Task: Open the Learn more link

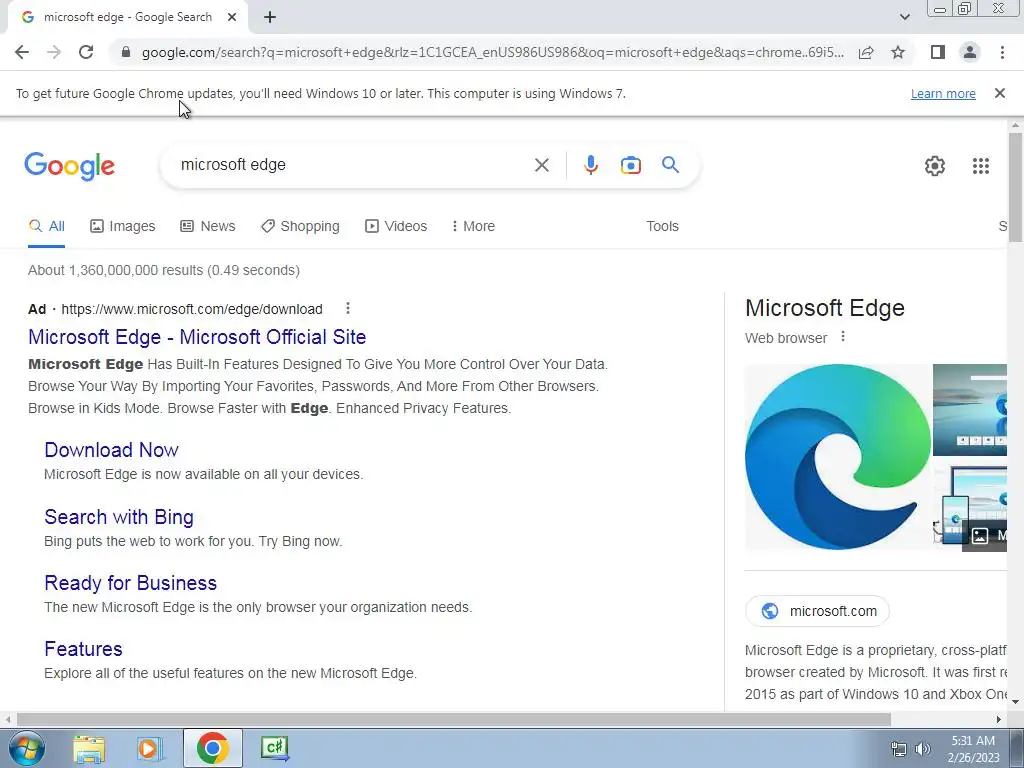Action: coord(943,93)
